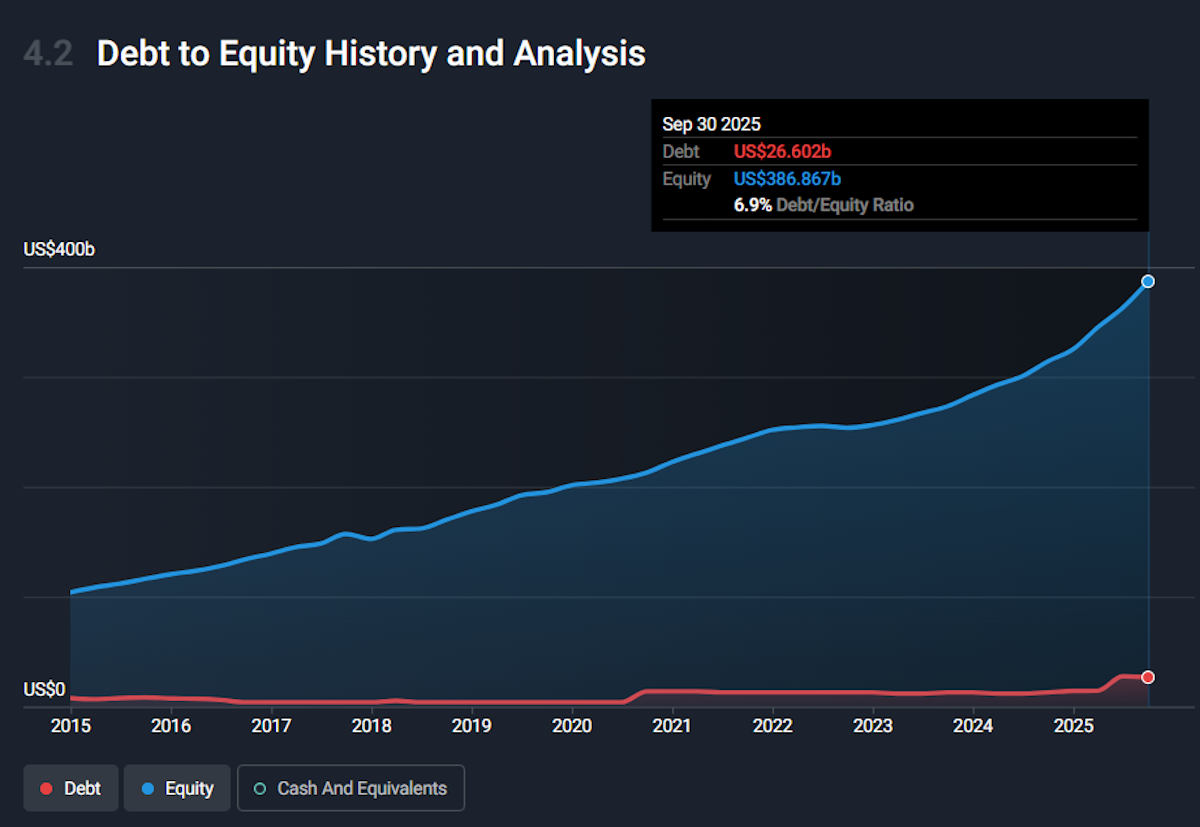Click the US$400b y-axis label
Image resolution: width=1200 pixels, height=827 pixels.
click(x=59, y=249)
